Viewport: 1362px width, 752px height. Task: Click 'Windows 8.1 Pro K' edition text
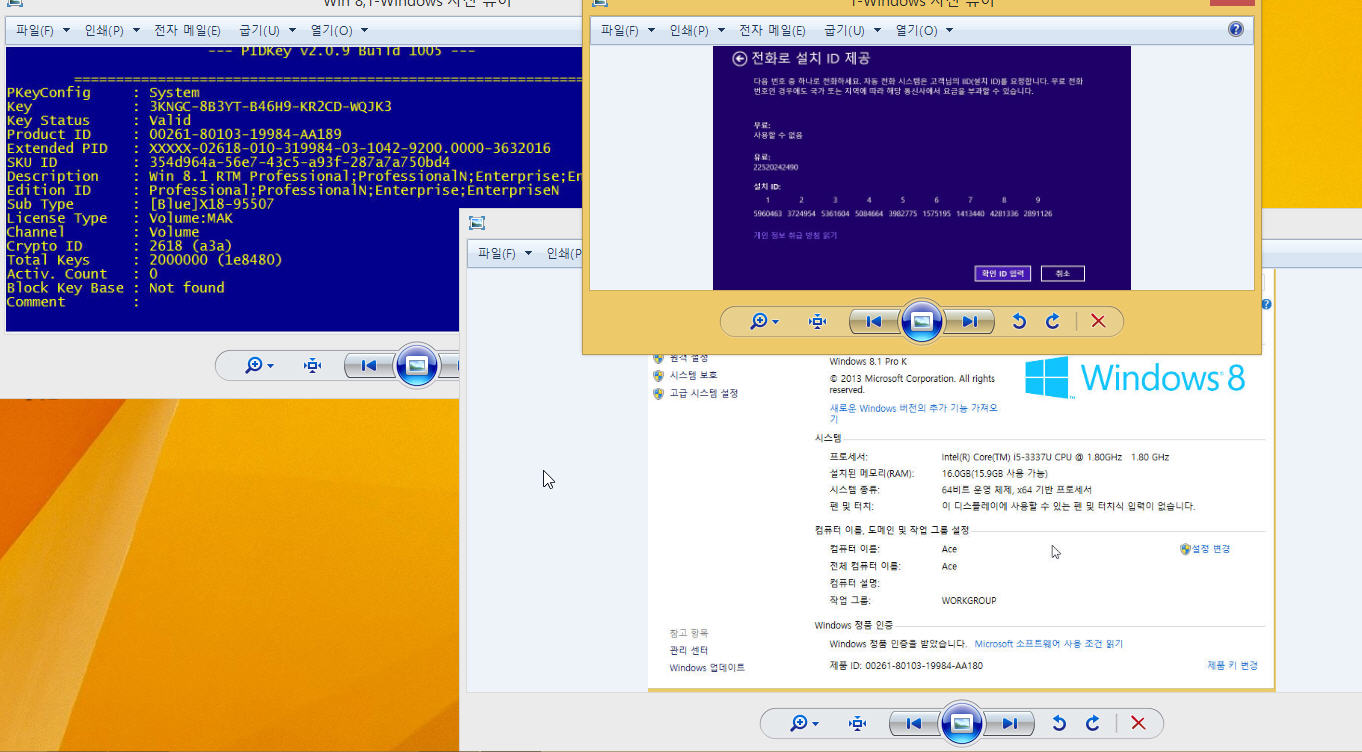(868, 361)
